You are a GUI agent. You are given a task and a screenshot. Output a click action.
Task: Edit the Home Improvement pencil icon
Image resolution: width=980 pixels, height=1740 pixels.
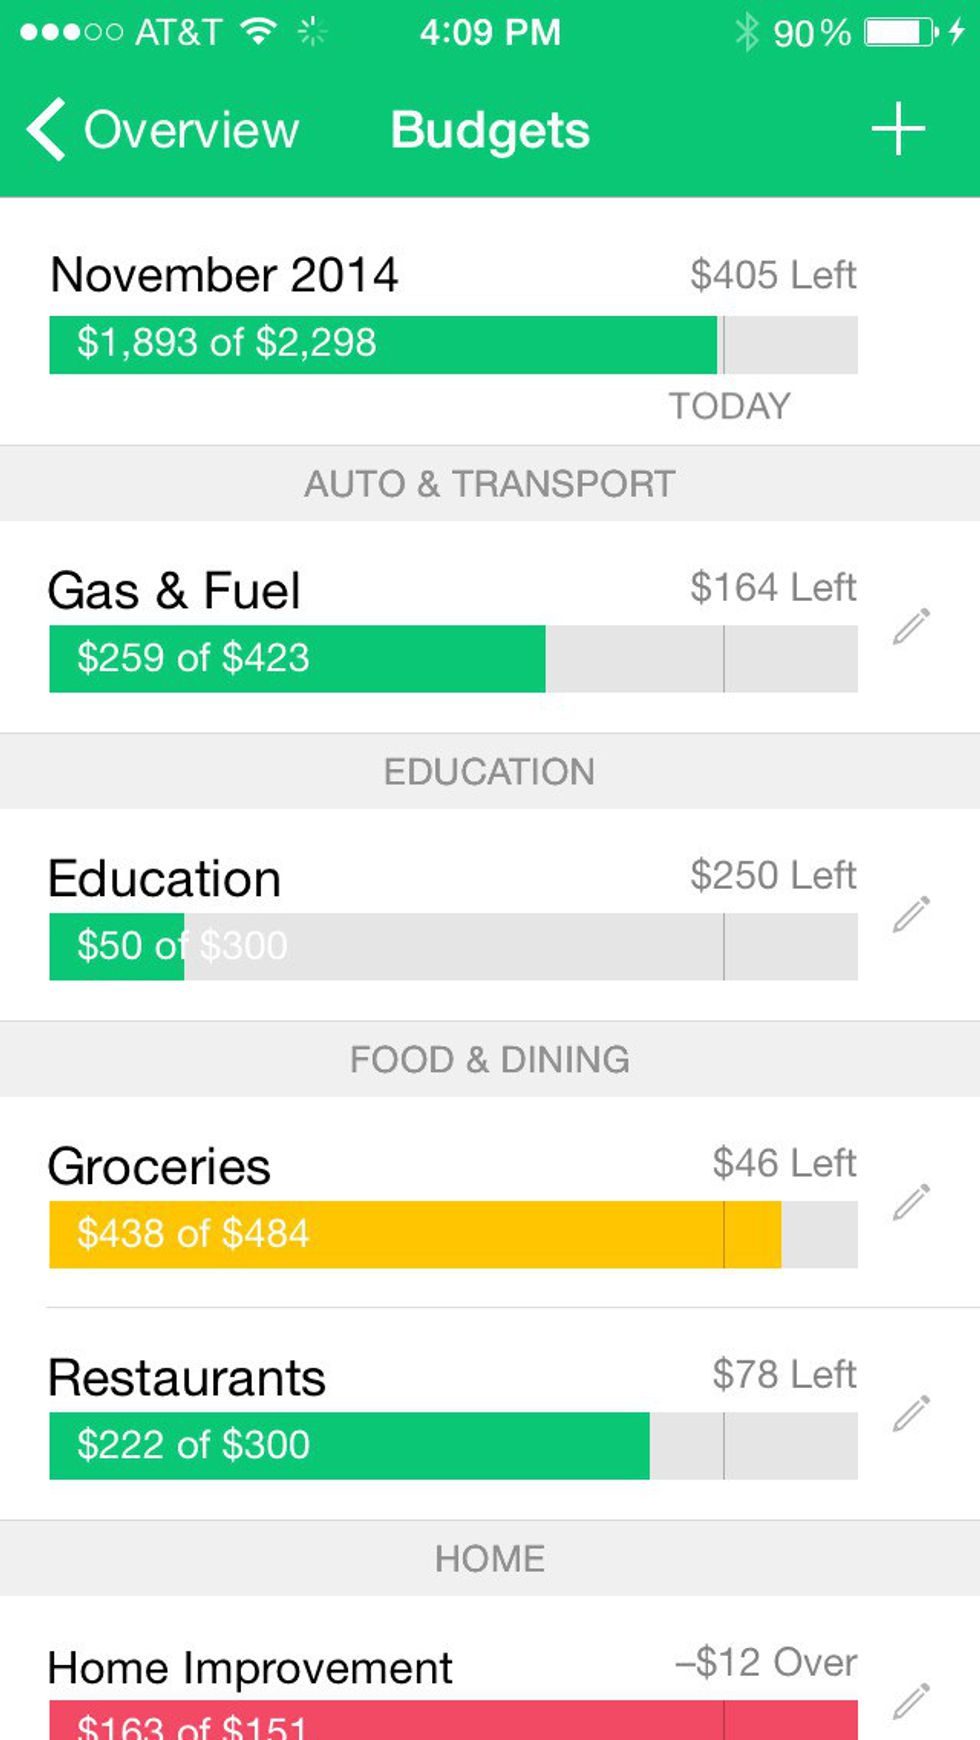coord(911,1700)
